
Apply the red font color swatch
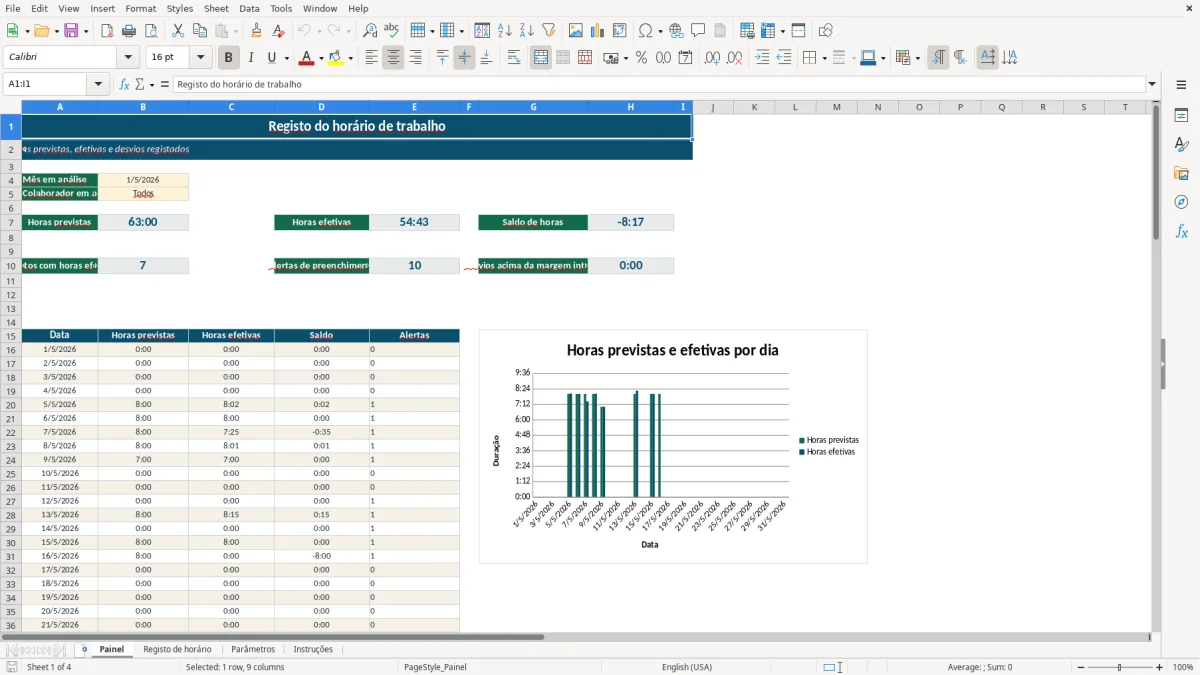[x=306, y=58]
